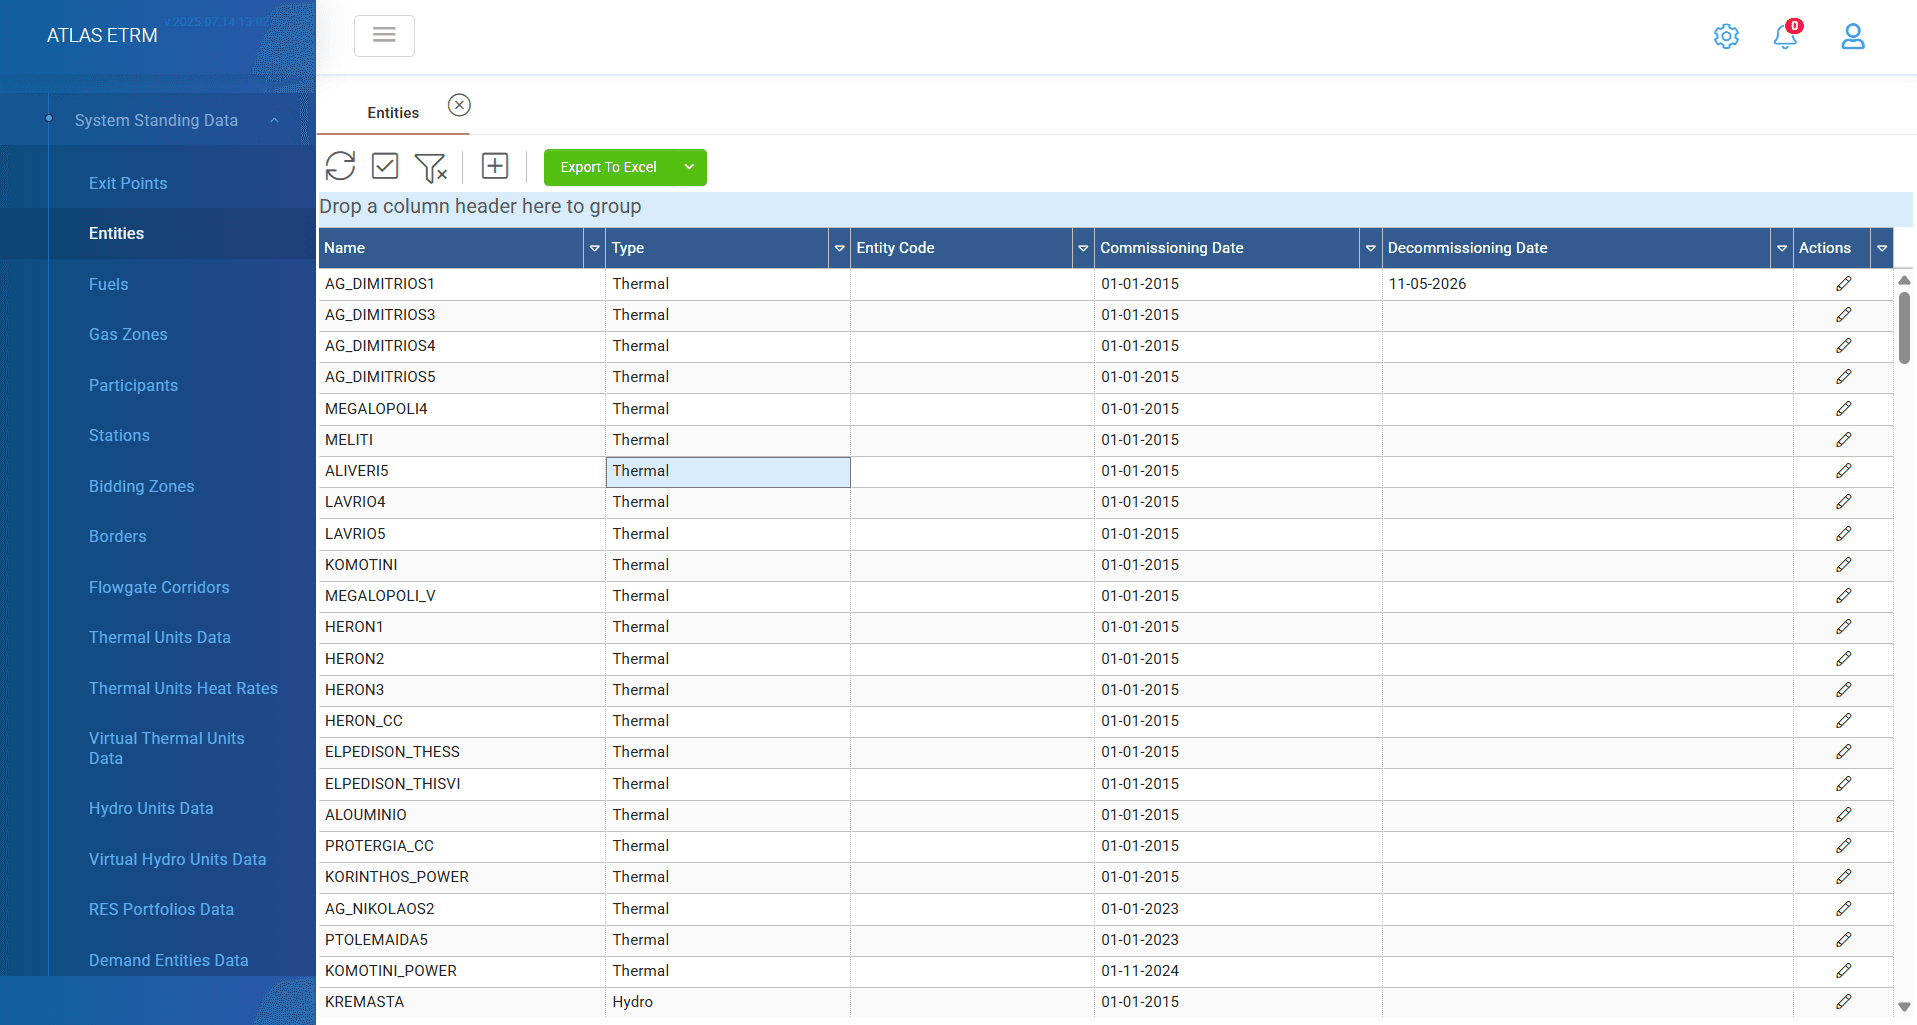Edit the ELPEDISON_THESS row
This screenshot has width=1917, height=1025.
[x=1844, y=752]
